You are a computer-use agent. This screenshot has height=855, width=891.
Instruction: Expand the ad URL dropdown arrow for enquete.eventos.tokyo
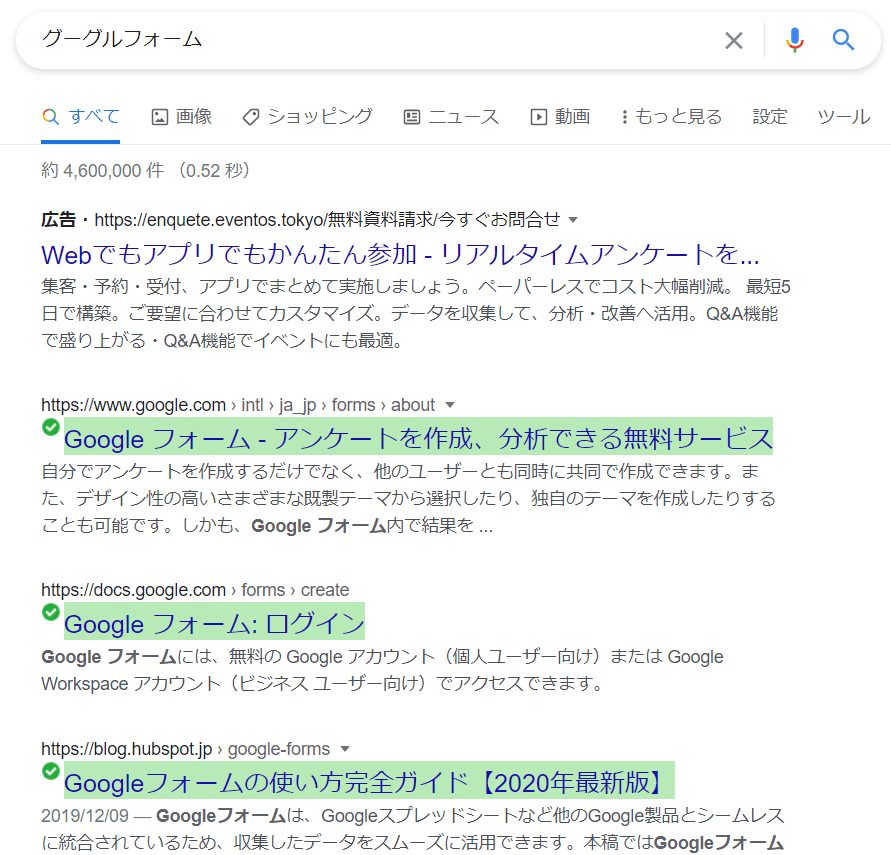[573, 220]
